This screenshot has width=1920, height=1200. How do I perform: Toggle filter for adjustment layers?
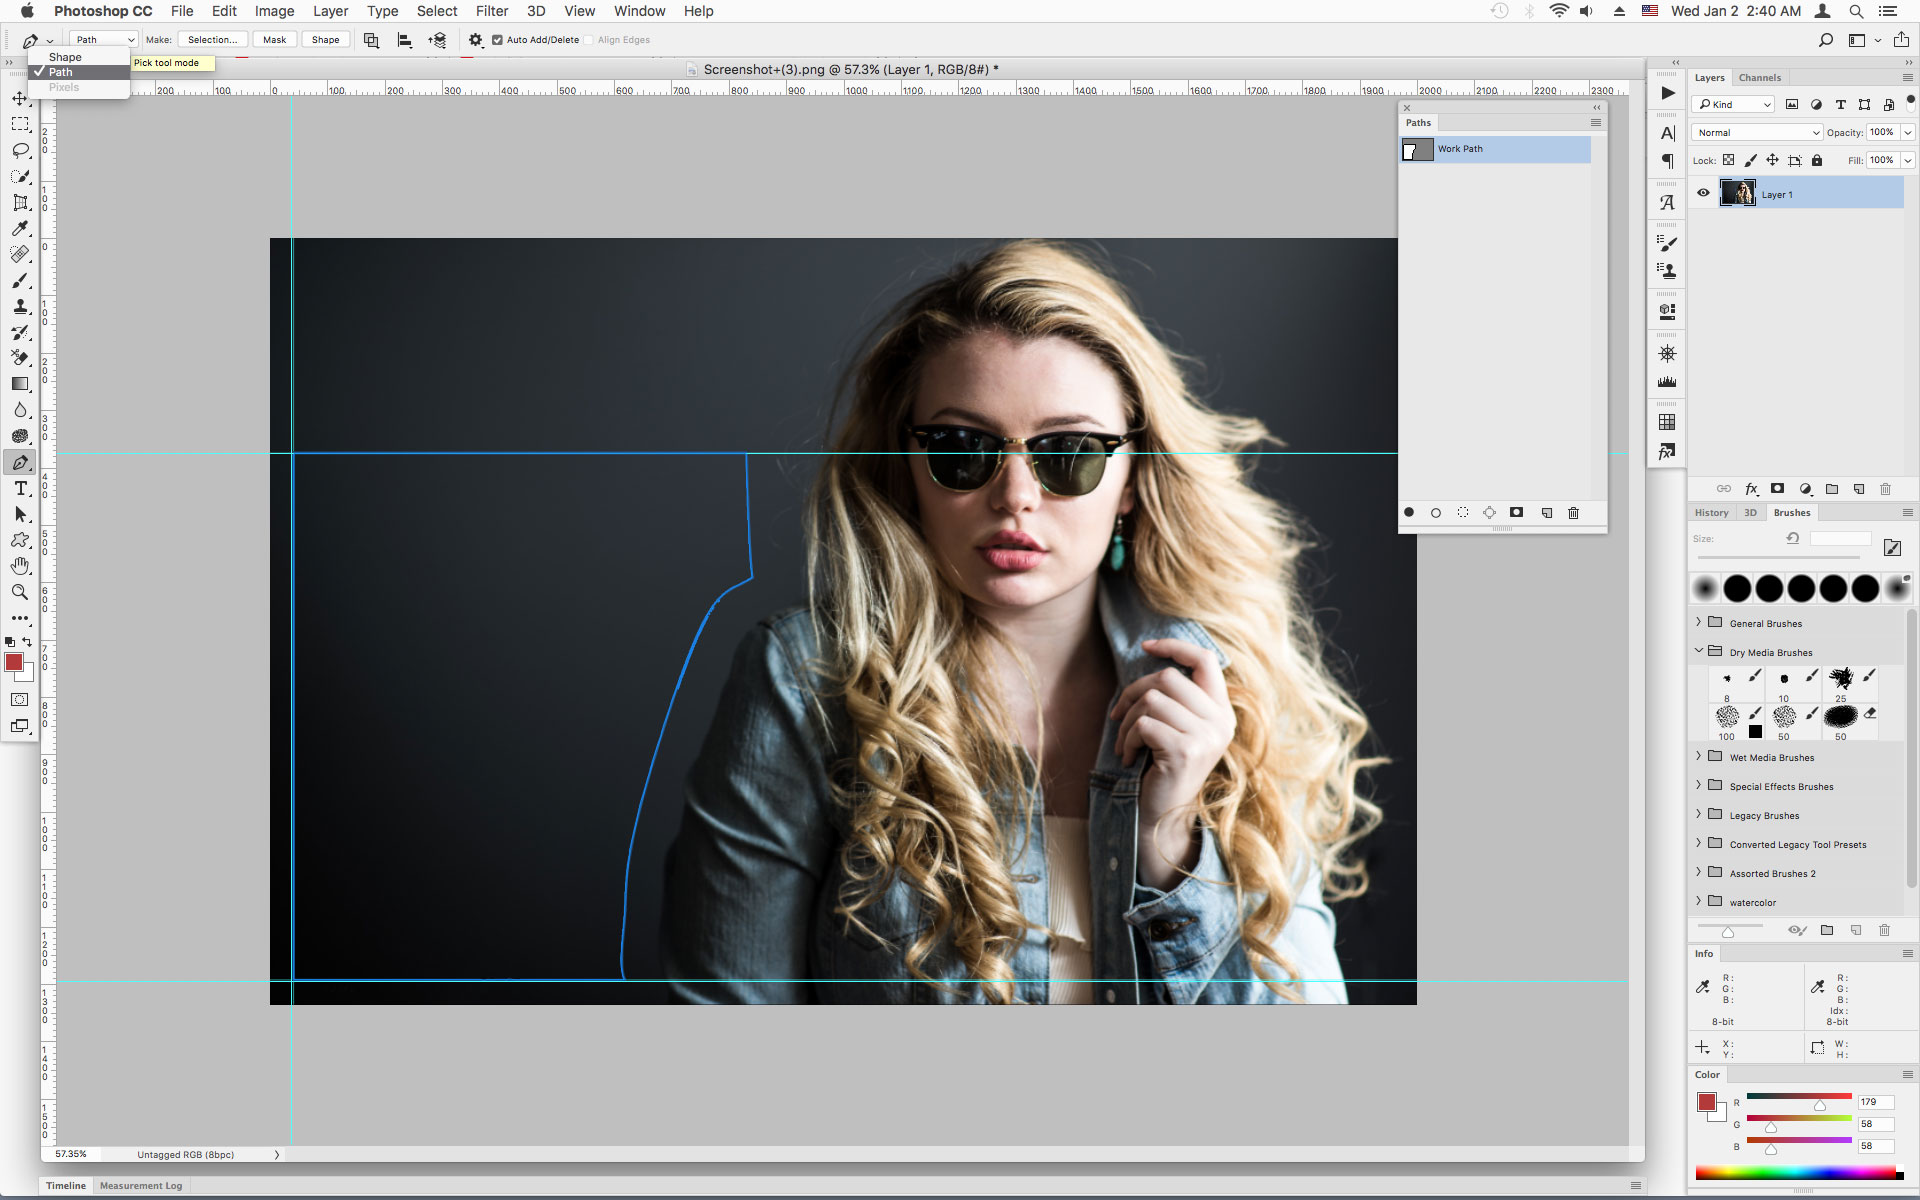pos(1816,104)
